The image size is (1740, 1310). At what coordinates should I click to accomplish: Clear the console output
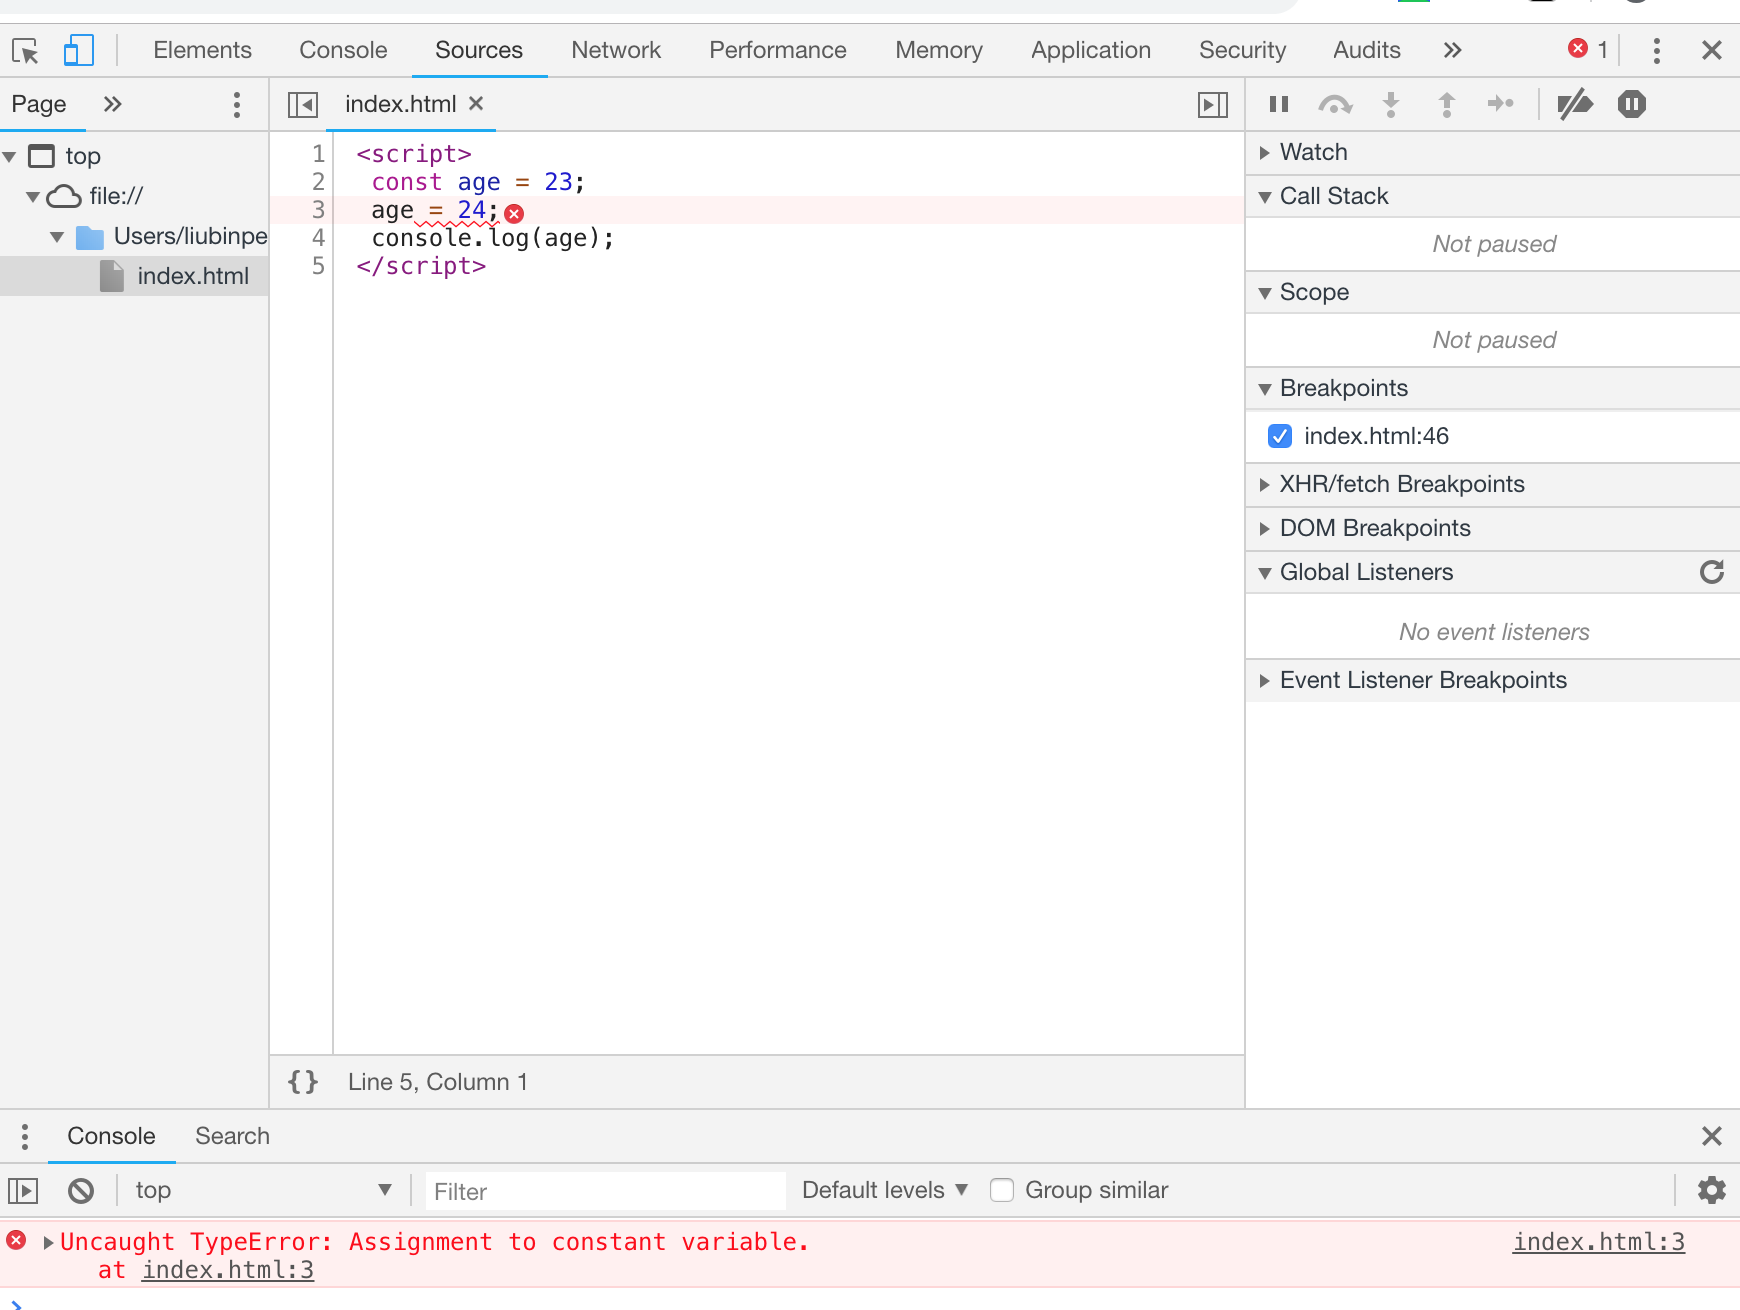tap(81, 1191)
